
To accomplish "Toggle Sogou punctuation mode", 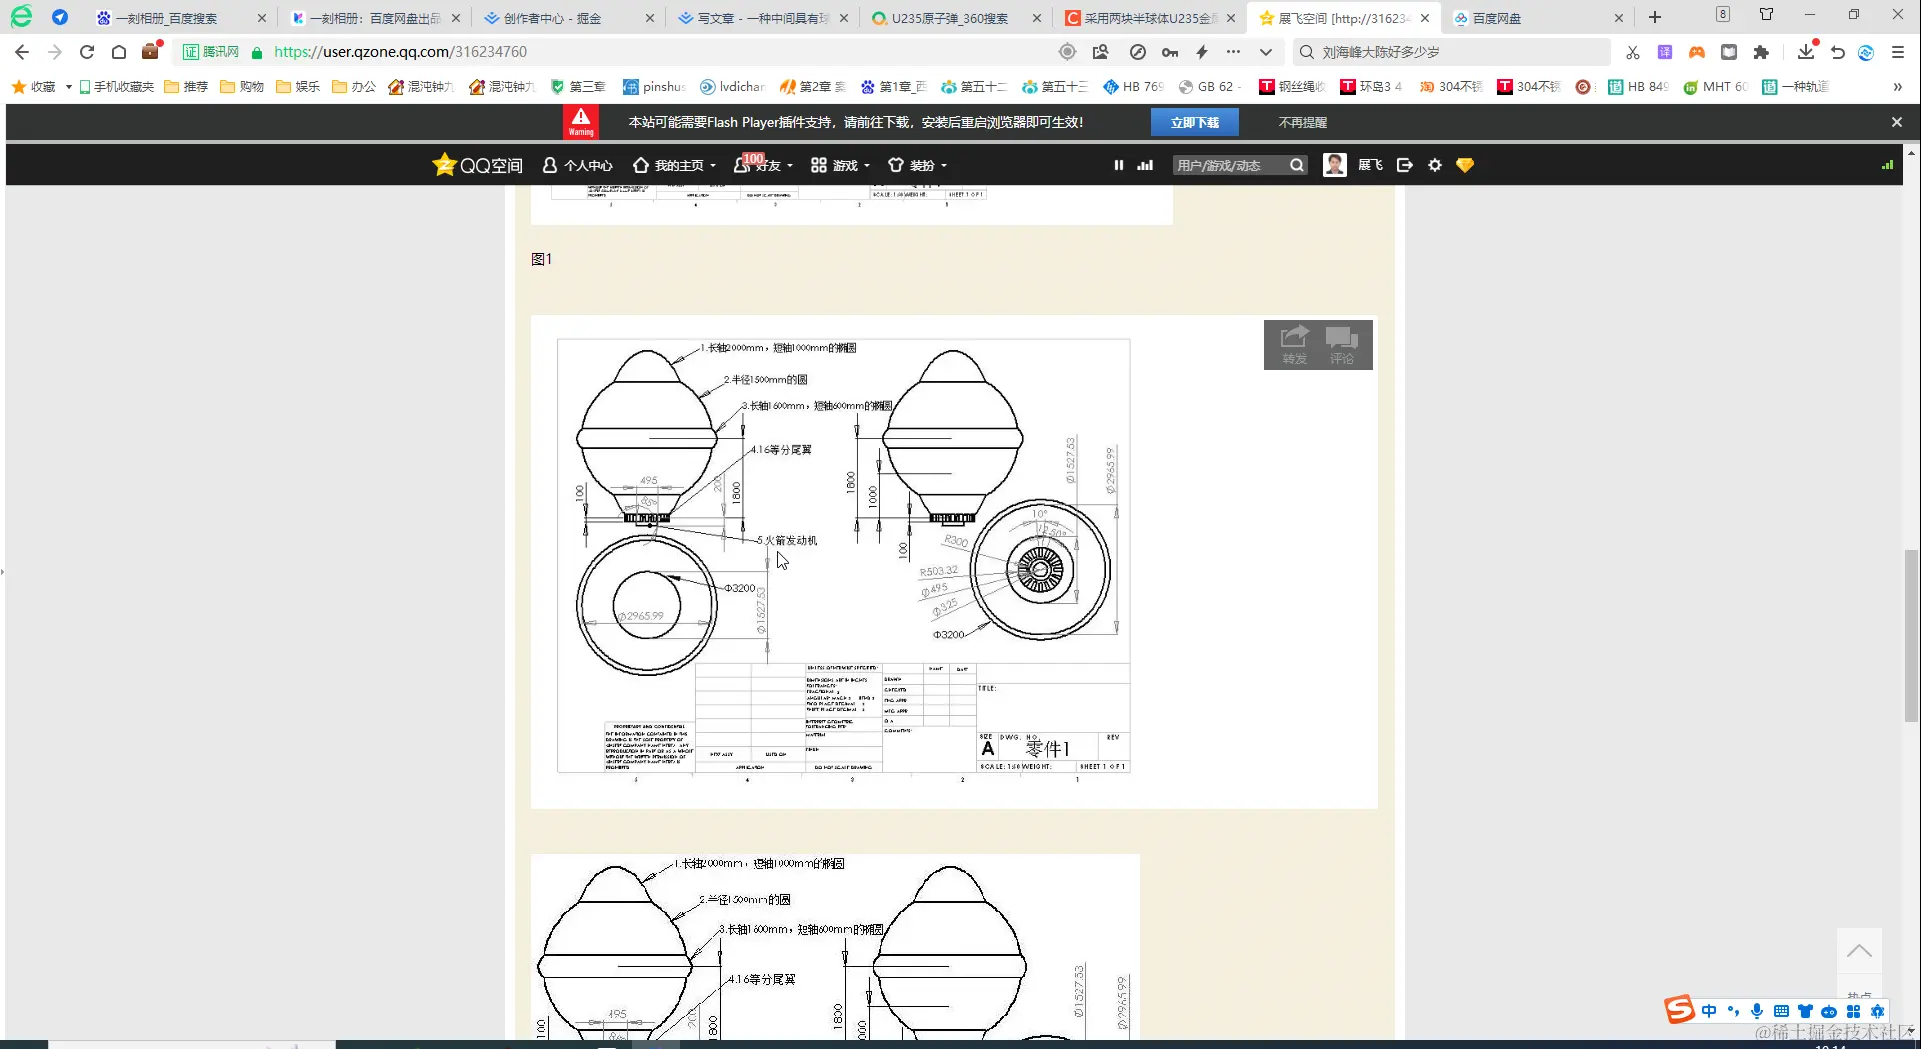I will click(x=1733, y=1011).
